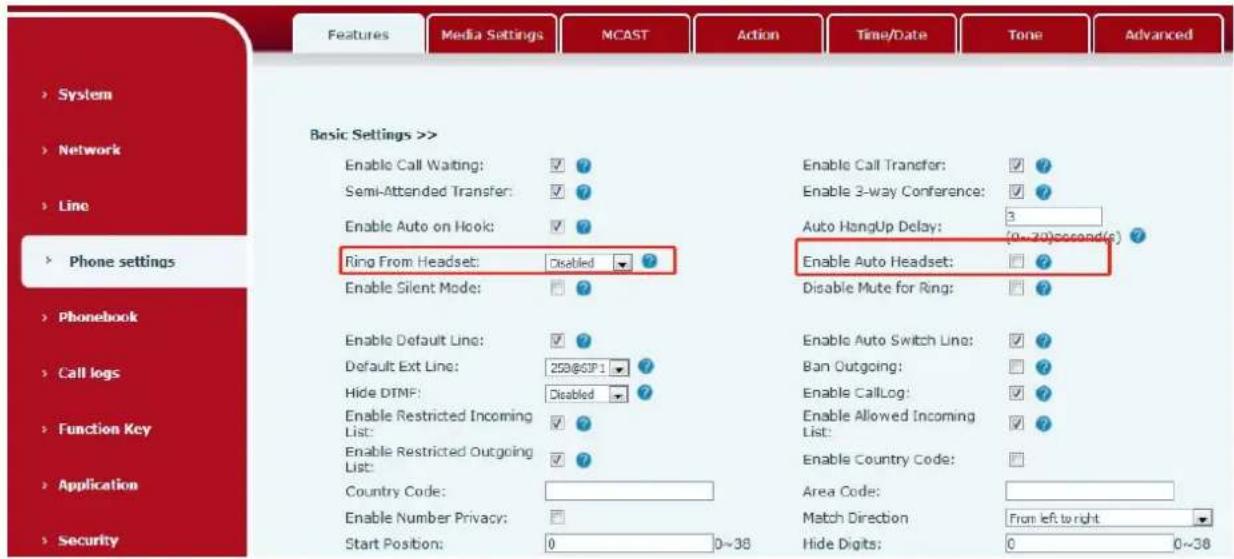Open Ring From Headset dropdown

point(589,263)
